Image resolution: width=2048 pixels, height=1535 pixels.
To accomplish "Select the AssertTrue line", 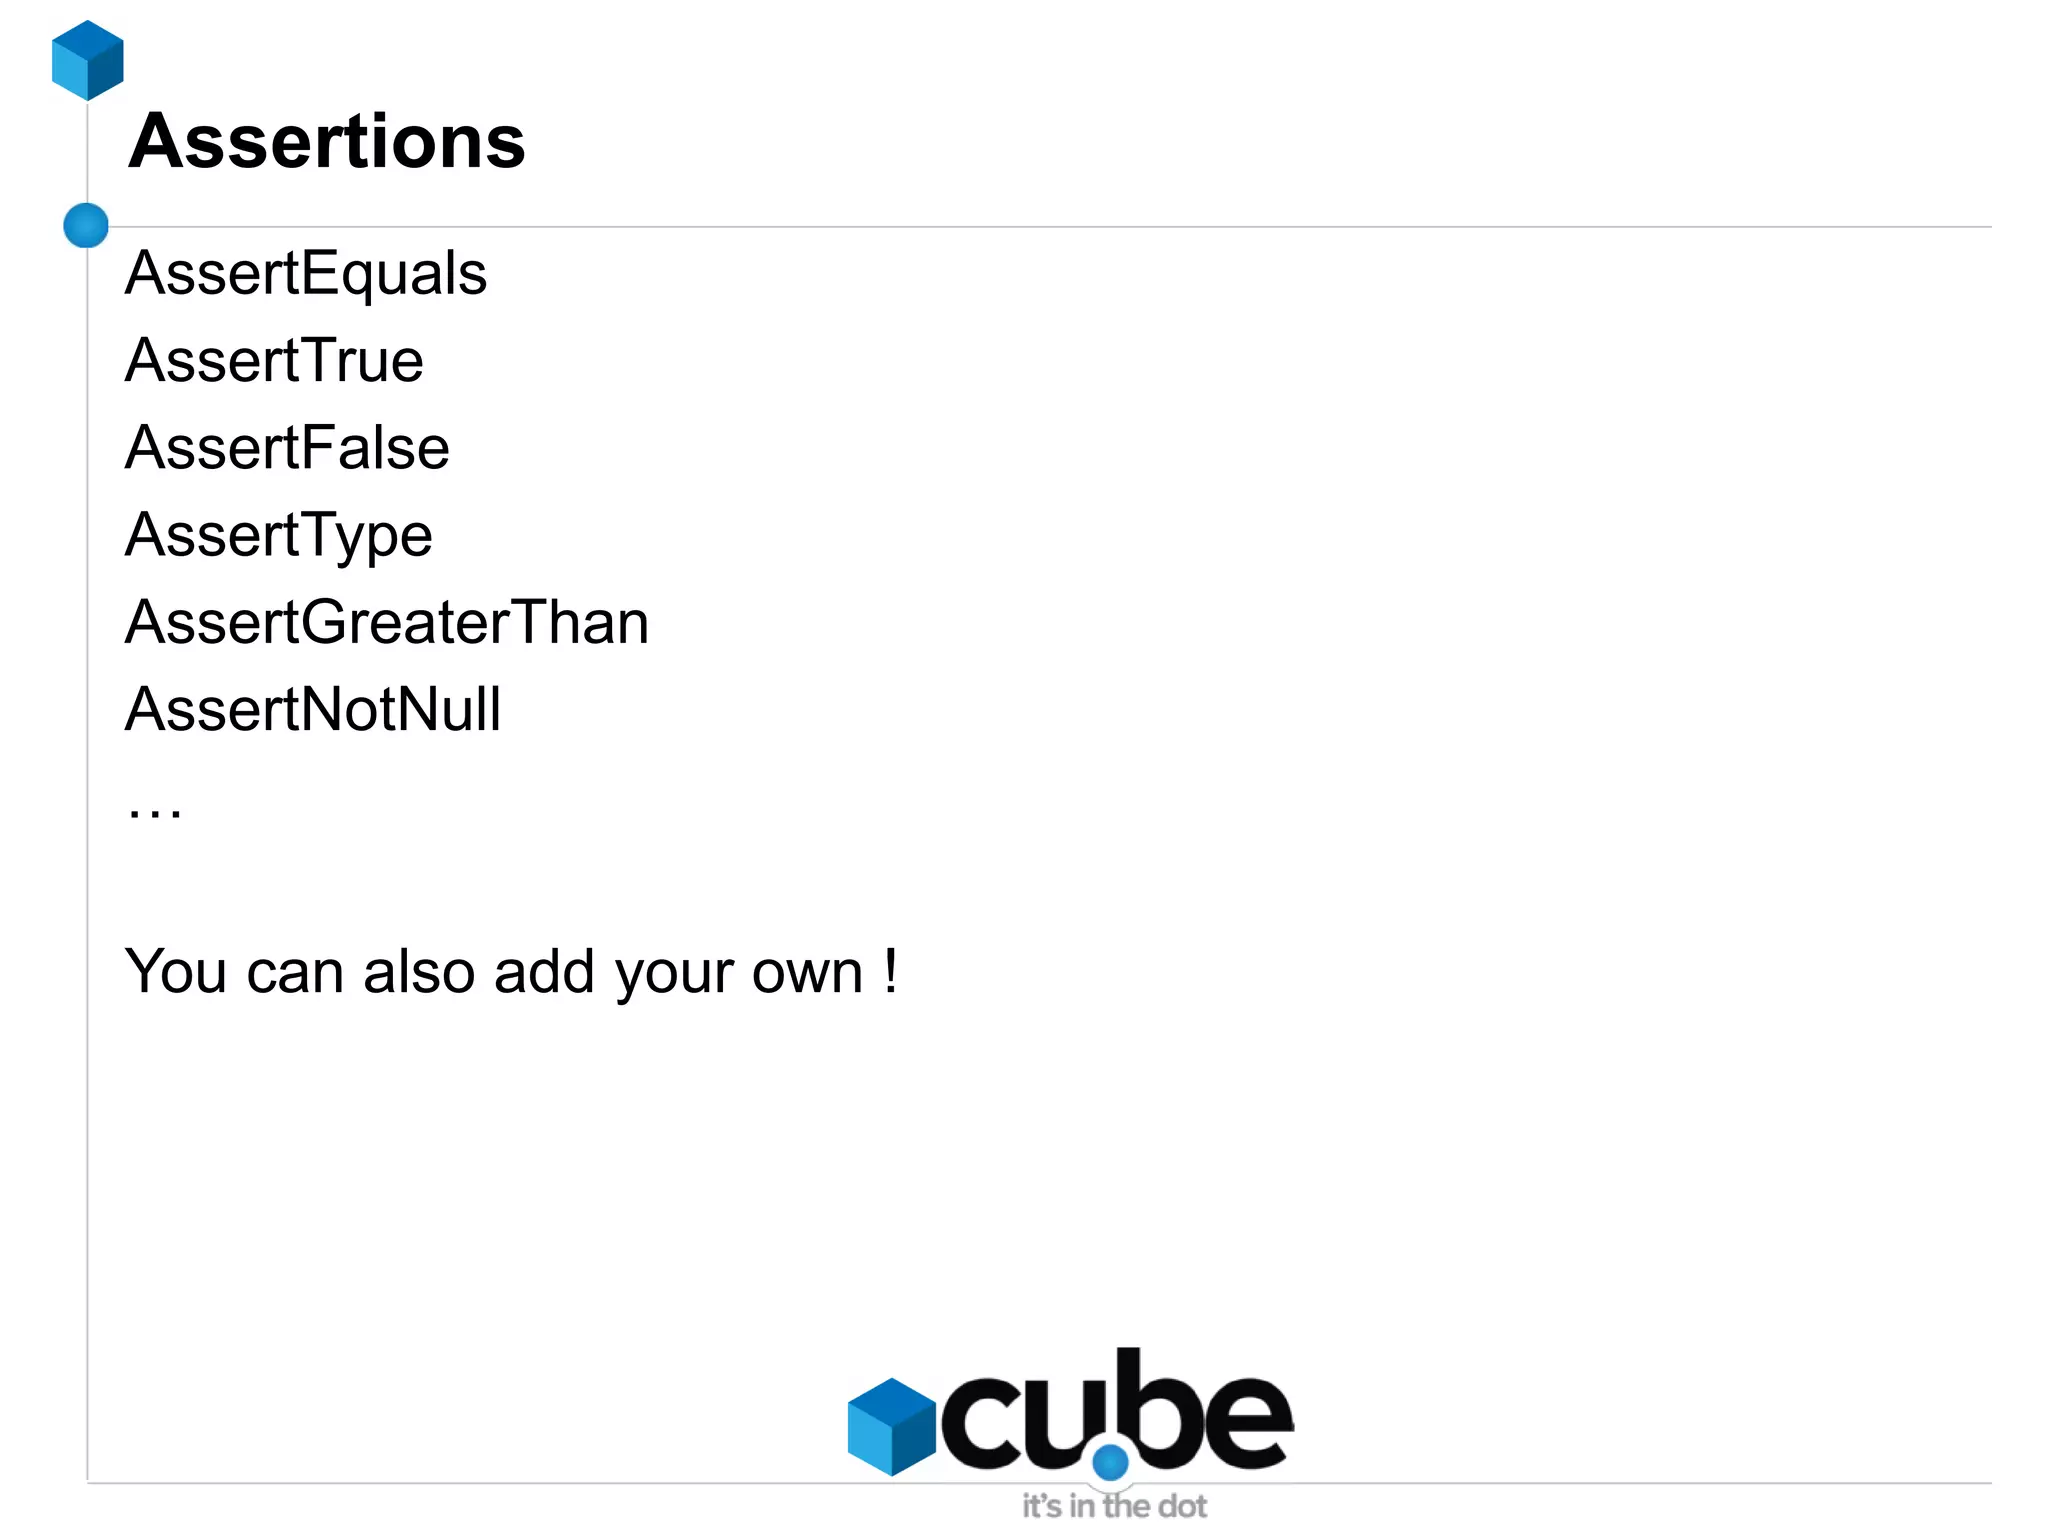I will tap(274, 360).
